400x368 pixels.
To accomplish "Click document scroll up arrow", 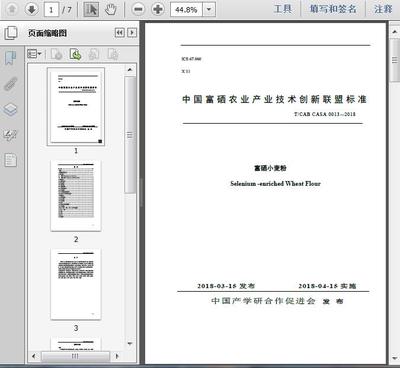I will click(395, 31).
